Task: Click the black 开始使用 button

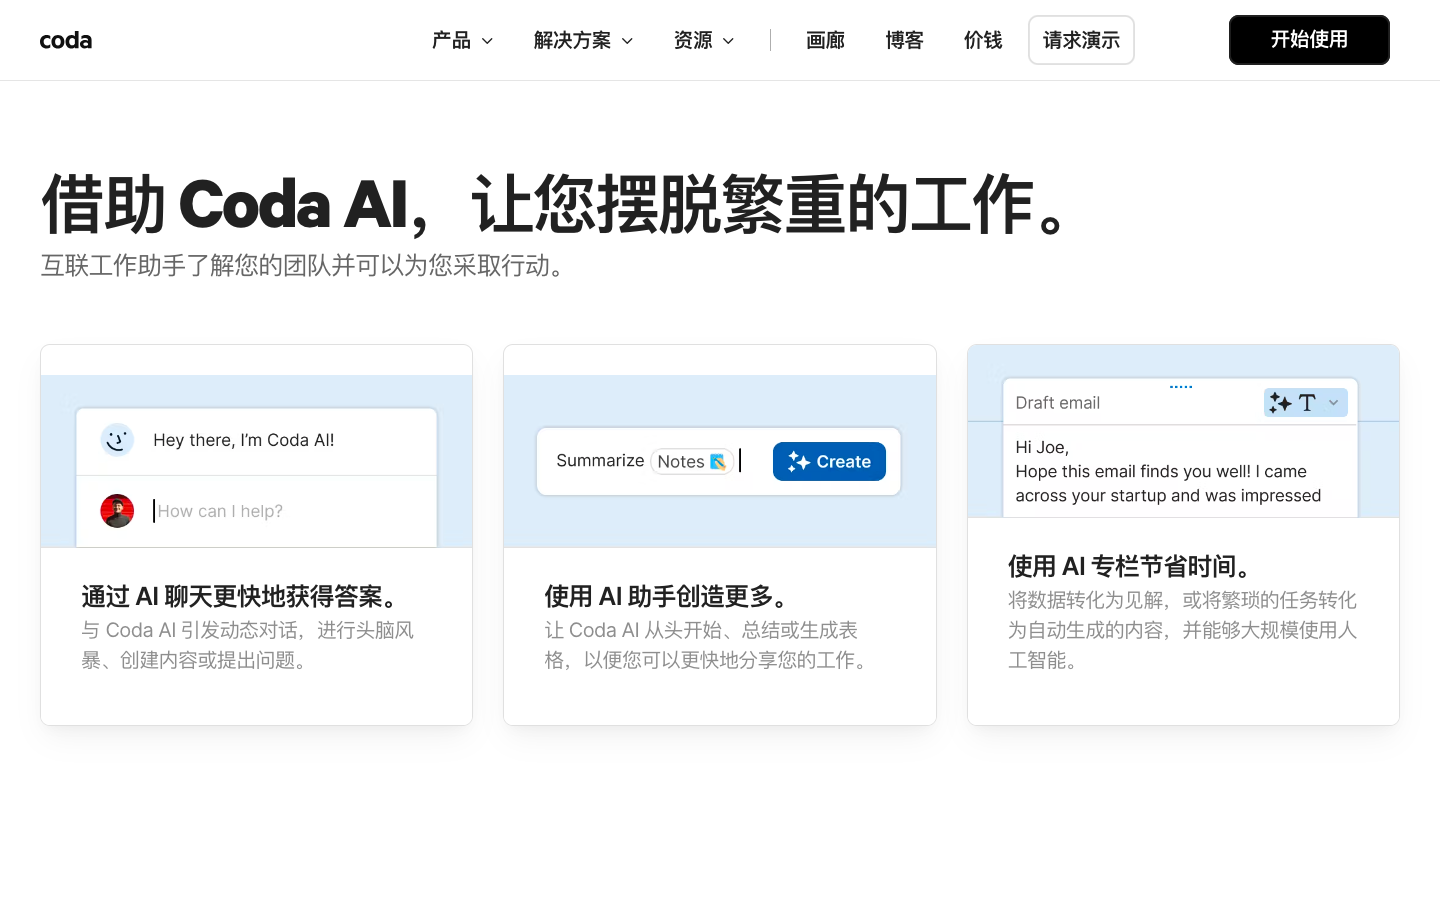Action: (1309, 40)
